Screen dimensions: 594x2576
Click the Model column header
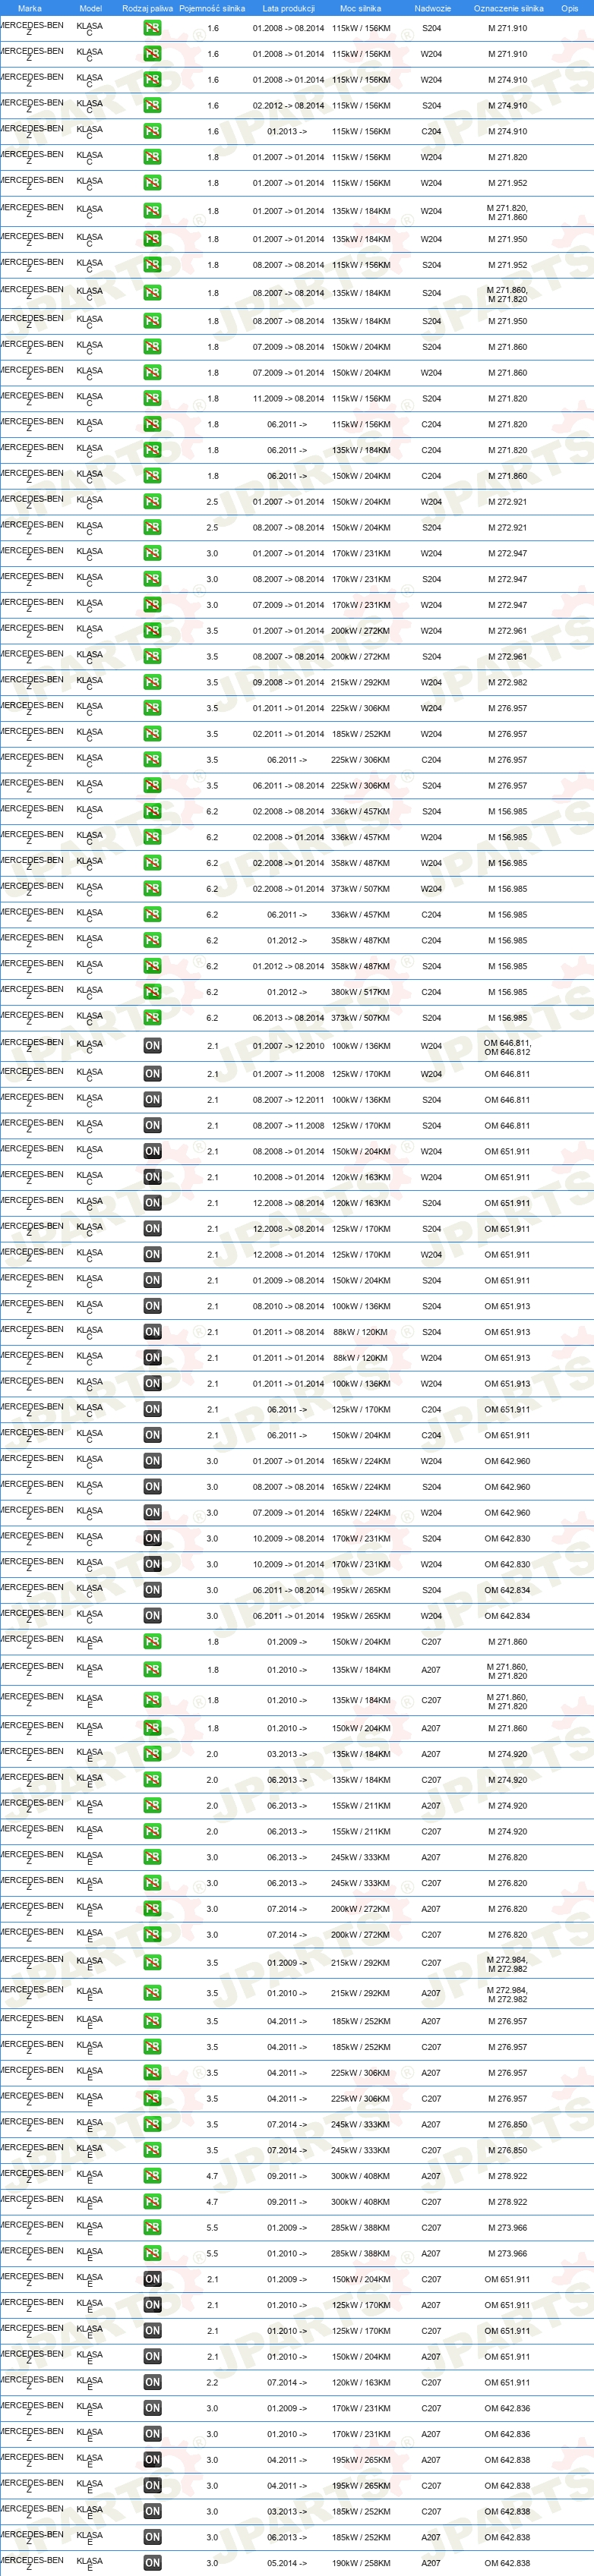click(x=90, y=8)
